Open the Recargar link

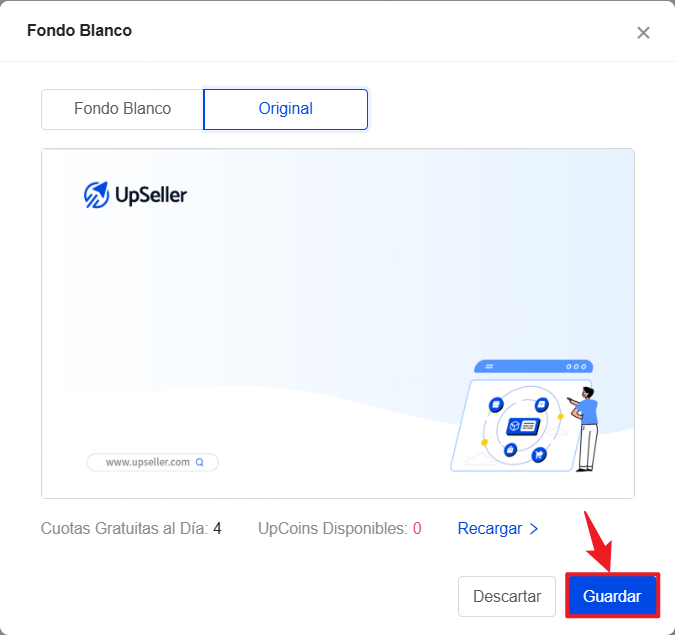tap(489, 528)
